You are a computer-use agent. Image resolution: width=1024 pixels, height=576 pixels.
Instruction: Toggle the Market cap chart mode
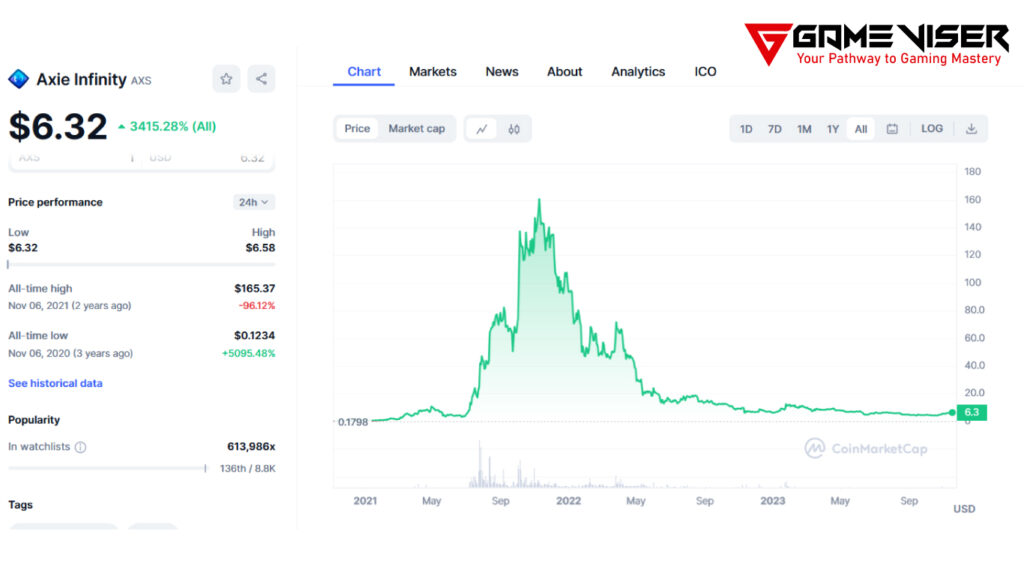pos(417,129)
